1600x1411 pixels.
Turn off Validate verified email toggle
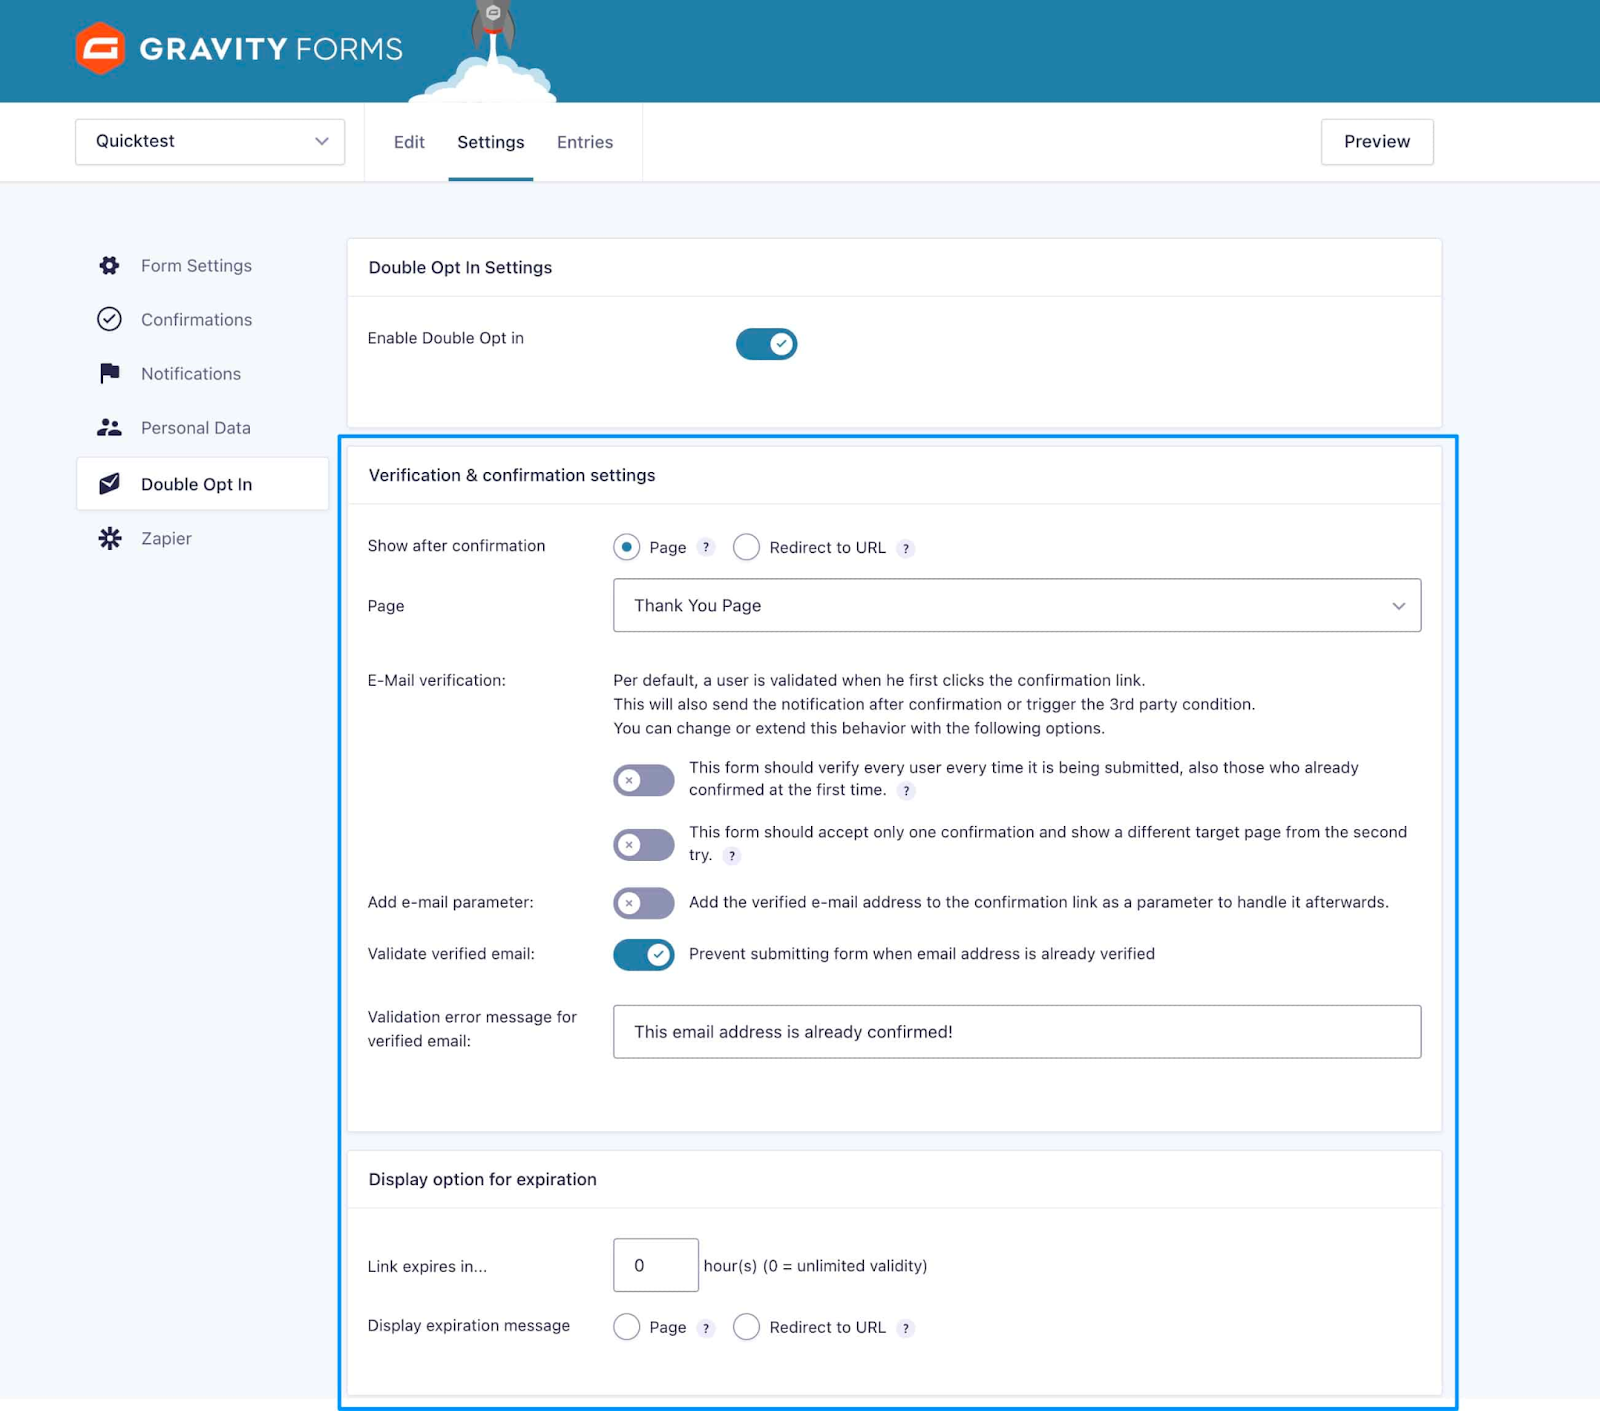644,955
